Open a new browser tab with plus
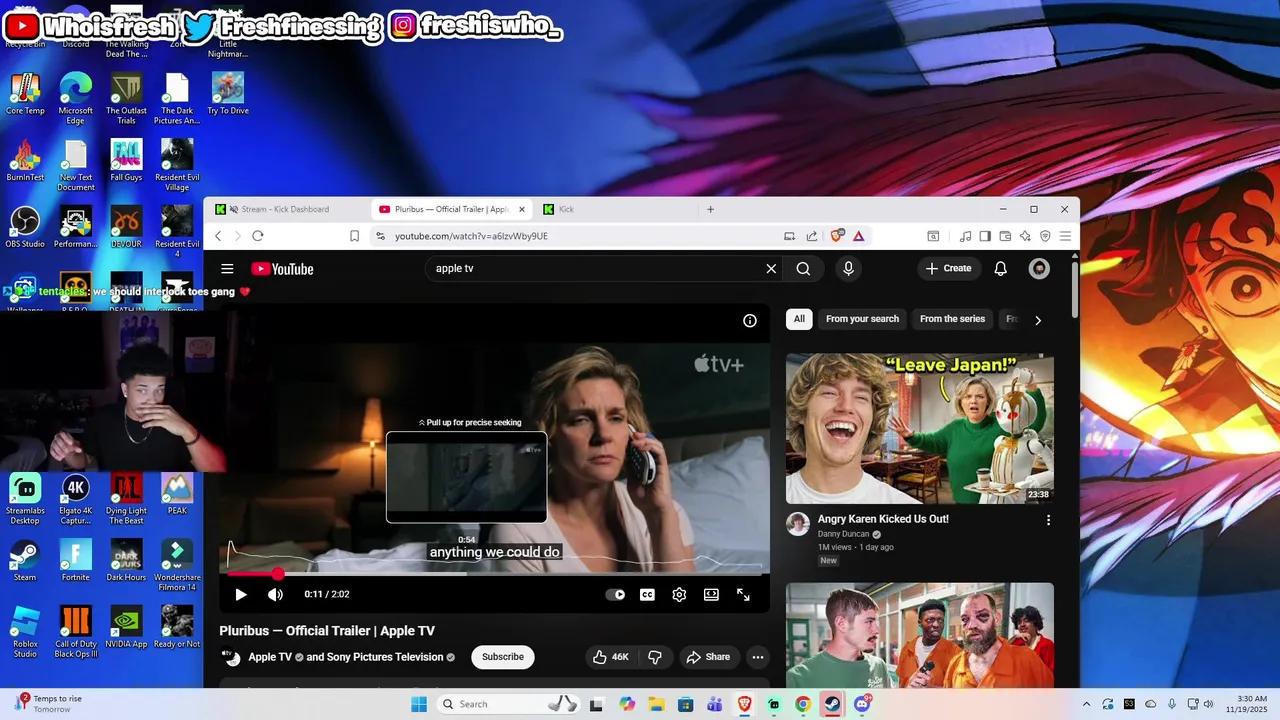 point(710,209)
